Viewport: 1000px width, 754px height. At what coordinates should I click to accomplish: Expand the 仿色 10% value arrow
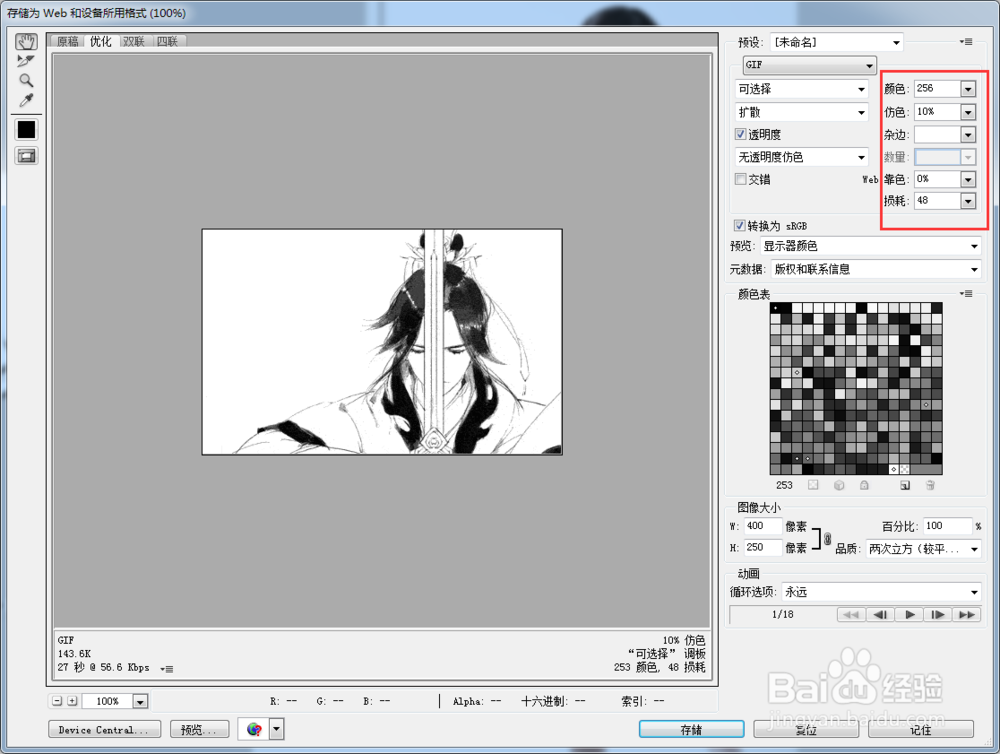(x=968, y=112)
